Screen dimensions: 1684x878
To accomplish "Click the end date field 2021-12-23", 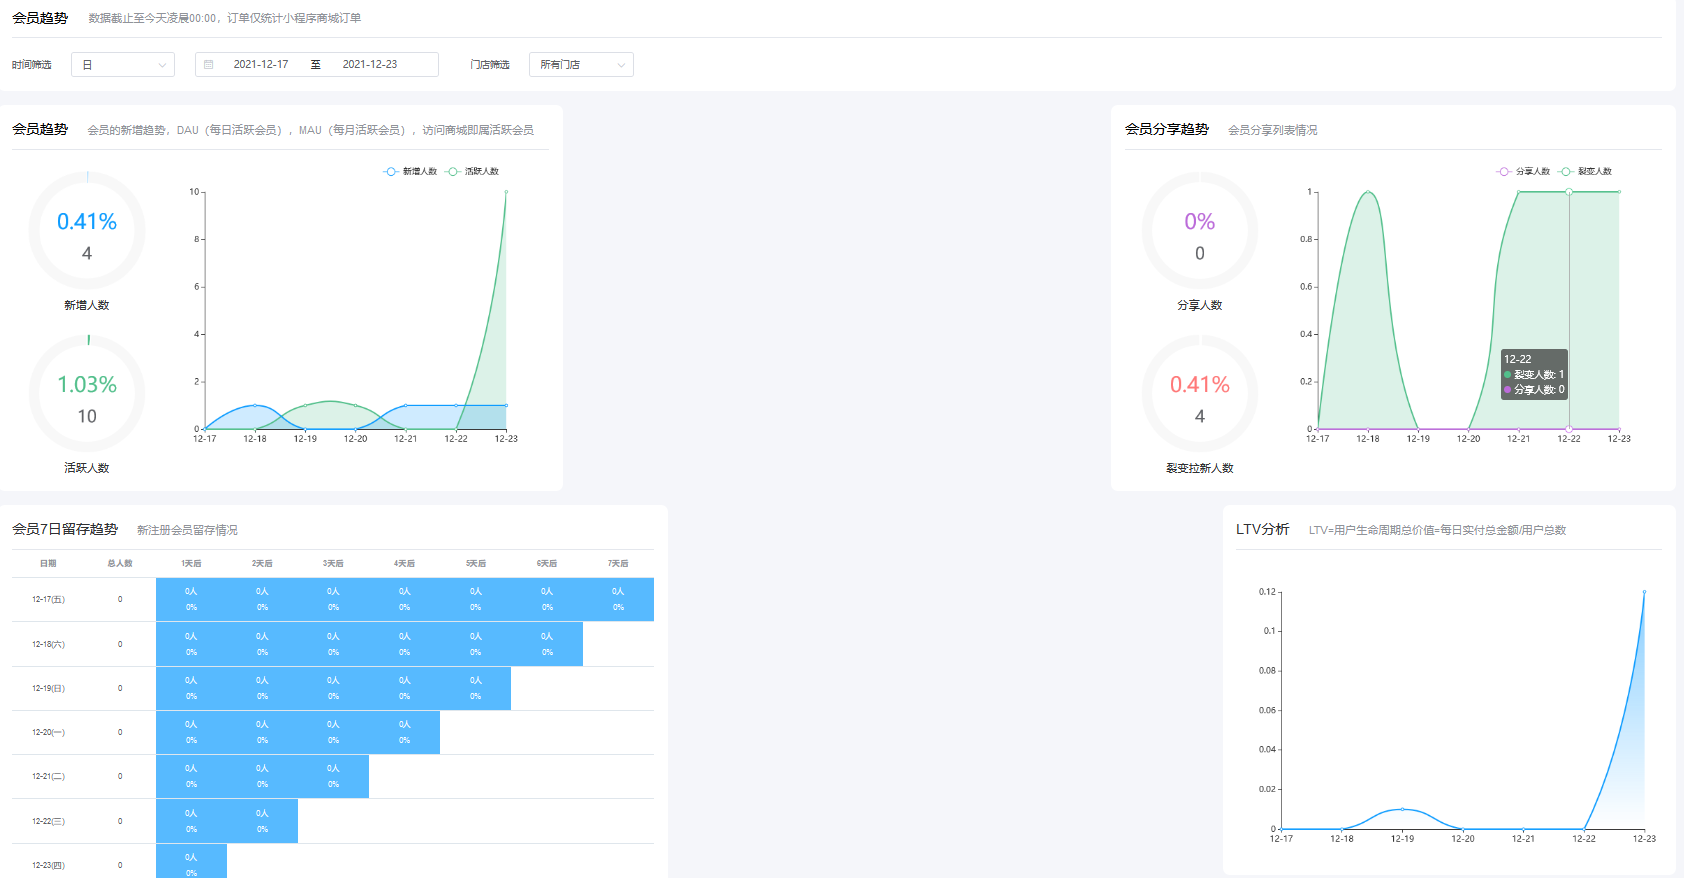I will click(x=370, y=65).
